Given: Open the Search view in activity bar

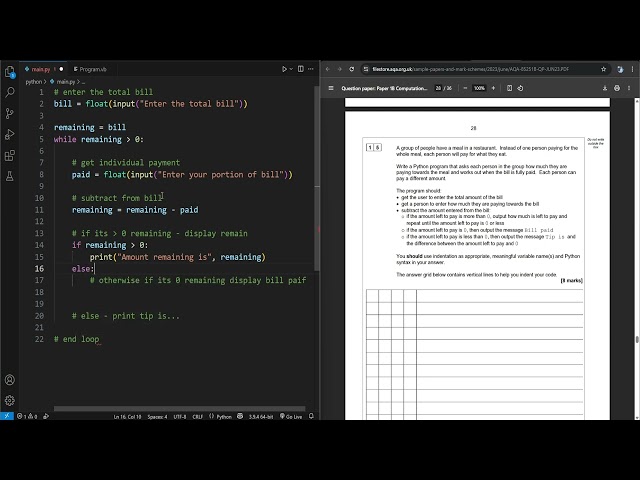Looking at the screenshot, I should coord(10,93).
